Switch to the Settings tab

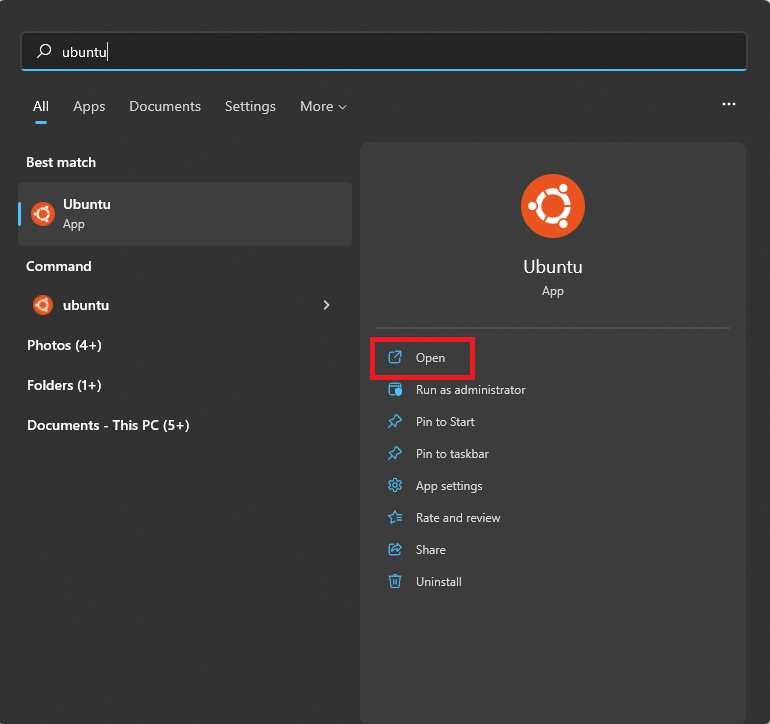250,106
